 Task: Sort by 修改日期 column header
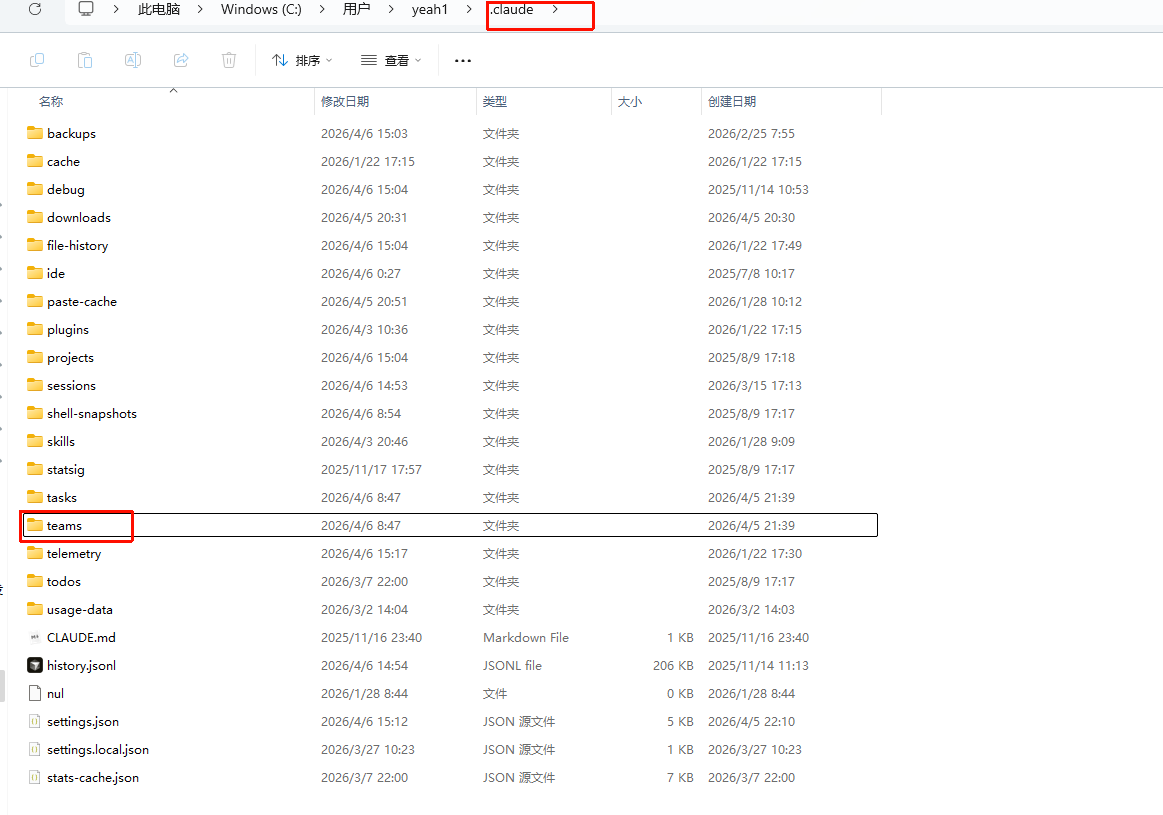(x=345, y=101)
